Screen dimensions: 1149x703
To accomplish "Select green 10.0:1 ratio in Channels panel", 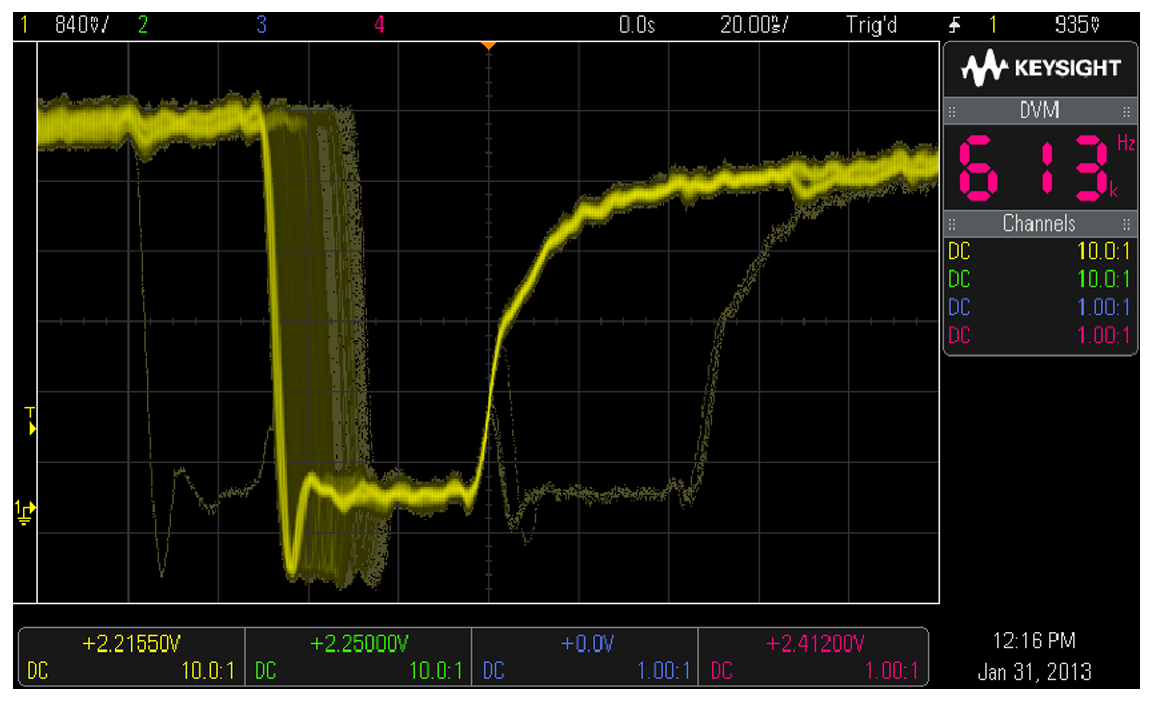I will point(1104,279).
